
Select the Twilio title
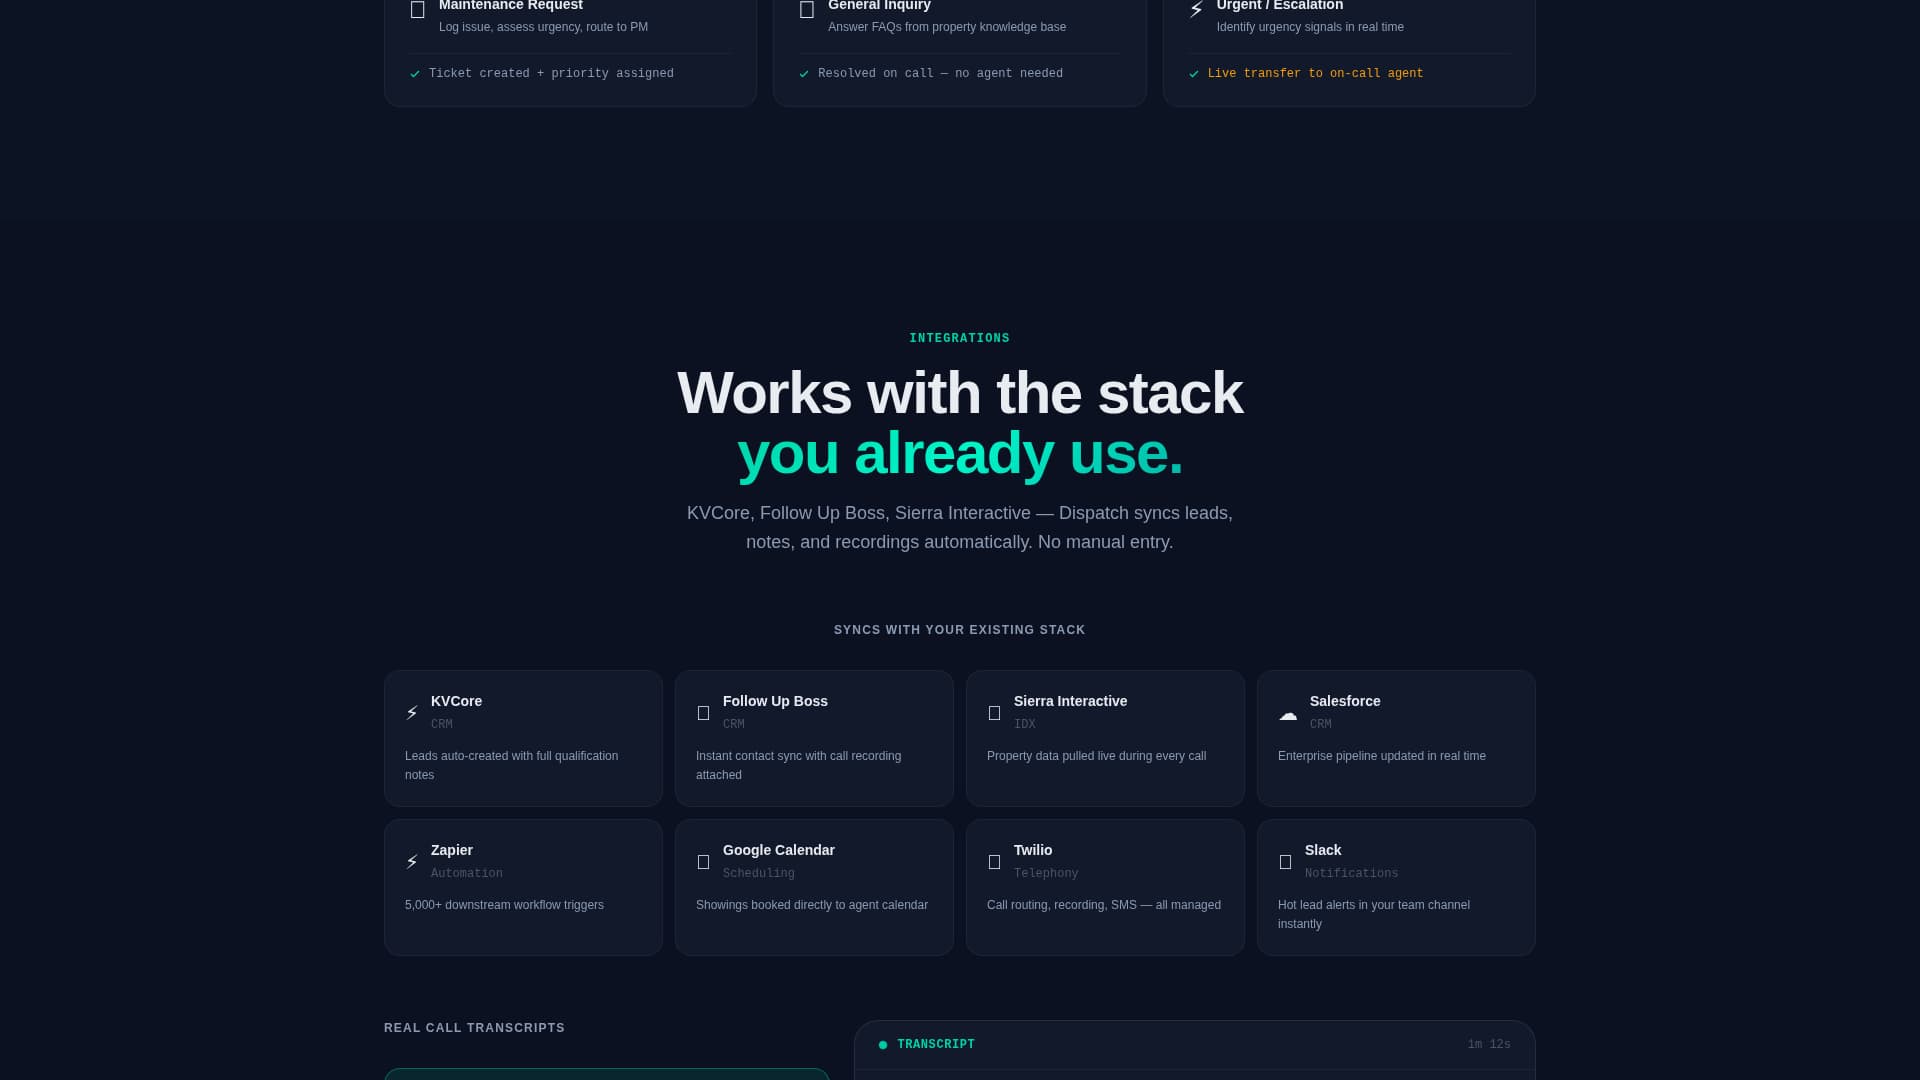click(x=1033, y=850)
